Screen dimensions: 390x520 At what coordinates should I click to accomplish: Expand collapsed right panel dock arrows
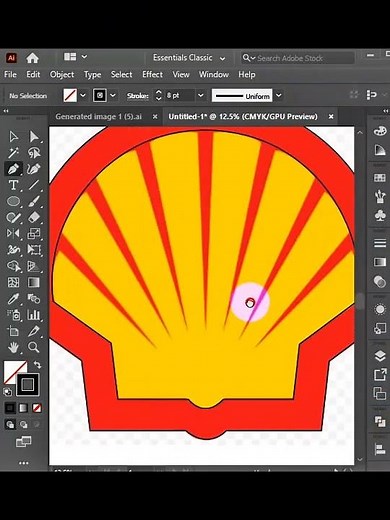click(x=385, y=111)
